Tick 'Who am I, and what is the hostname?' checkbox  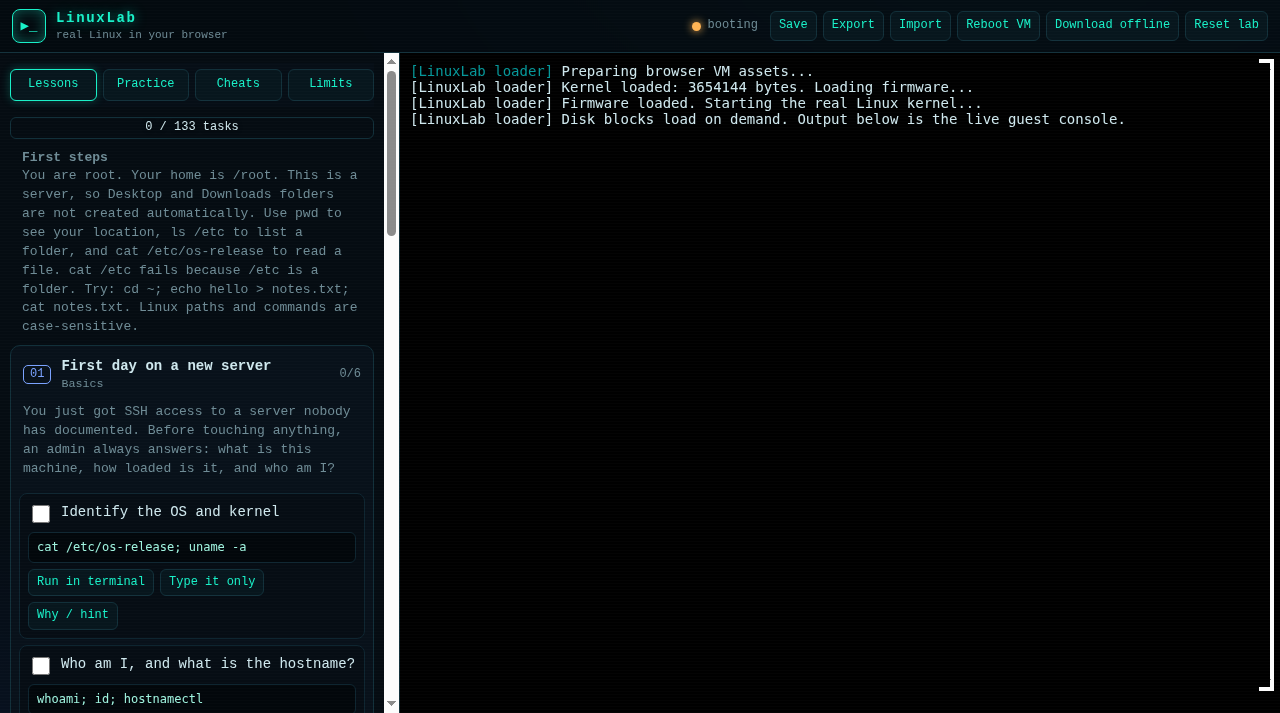pos(41,666)
